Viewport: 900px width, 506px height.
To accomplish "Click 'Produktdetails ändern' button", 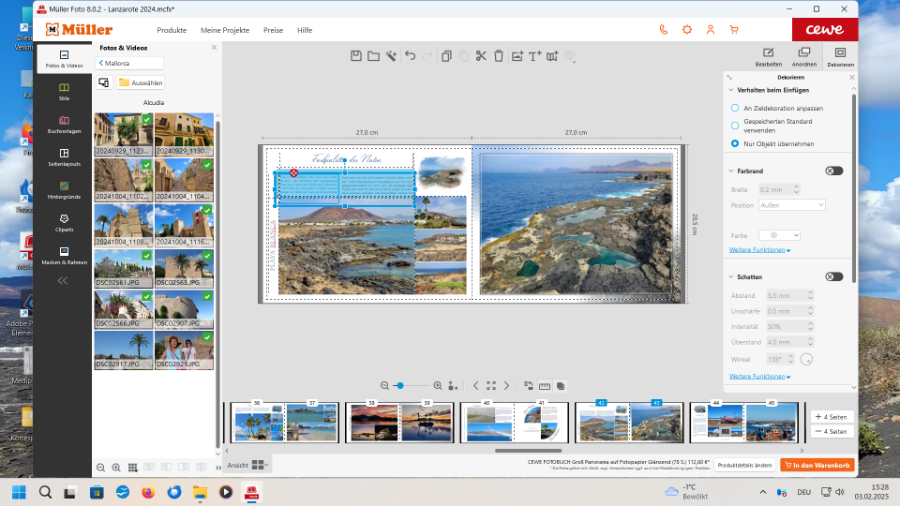I will (x=745, y=465).
